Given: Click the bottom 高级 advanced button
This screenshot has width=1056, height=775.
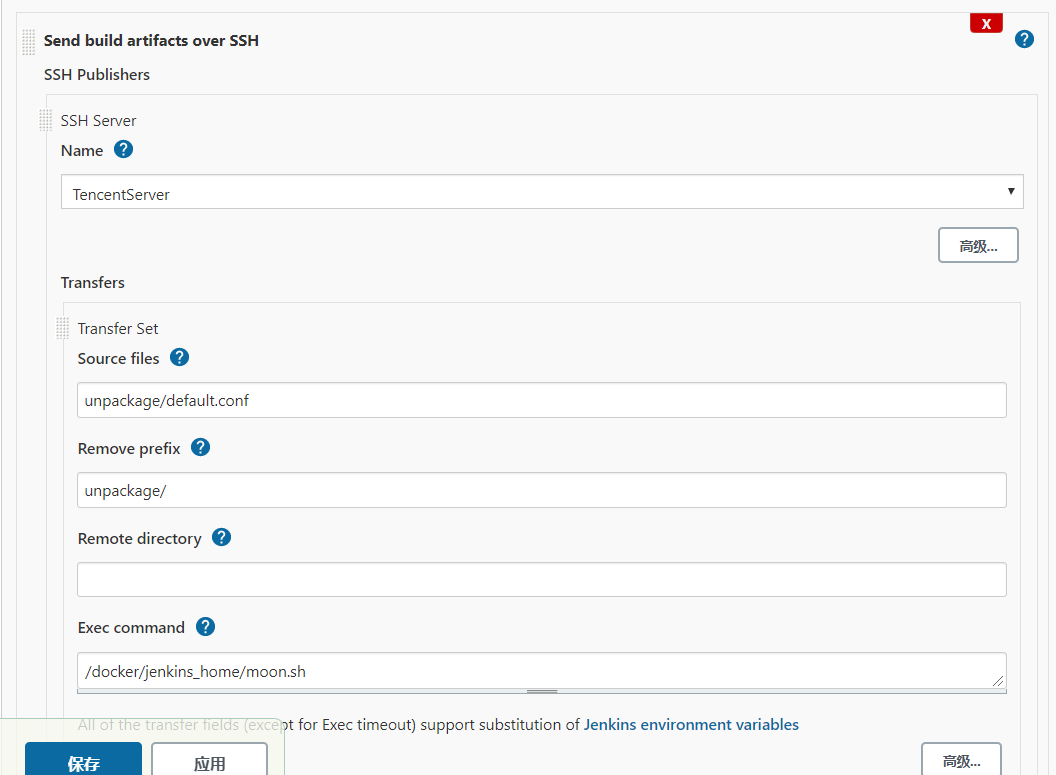Looking at the screenshot, I should (x=960, y=760).
